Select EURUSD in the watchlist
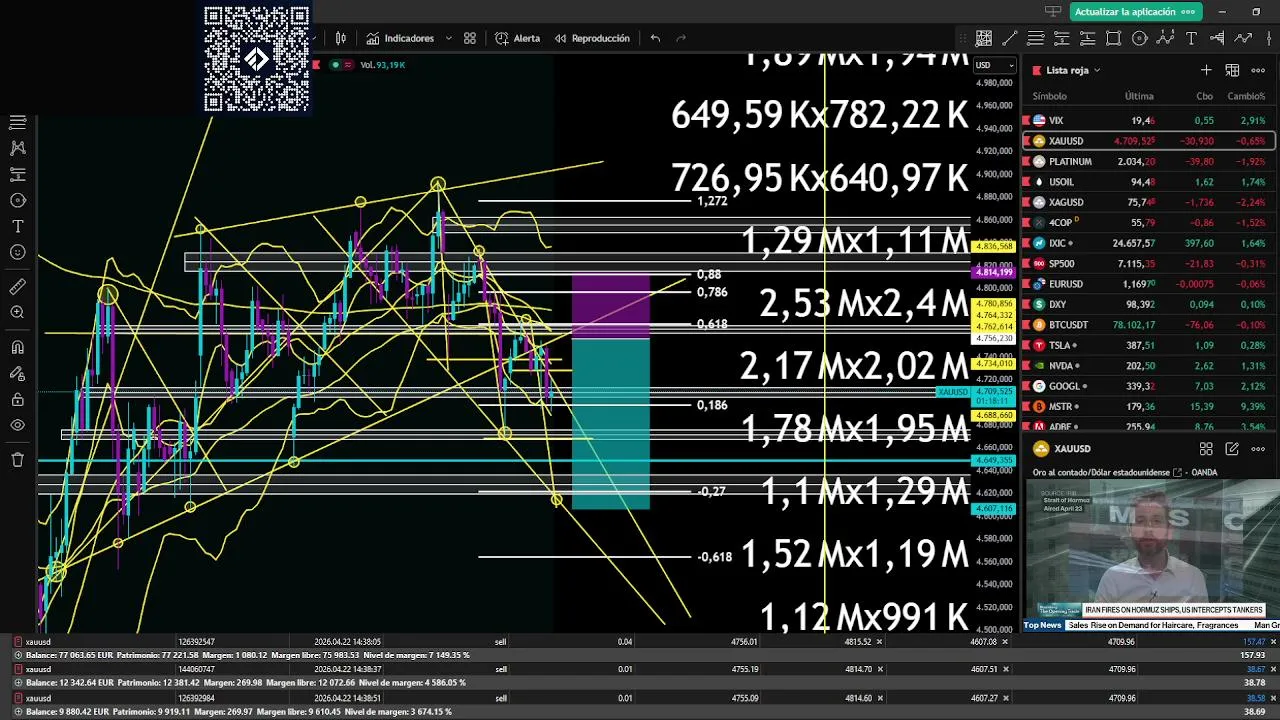The height and width of the screenshot is (720, 1280). (x=1148, y=284)
